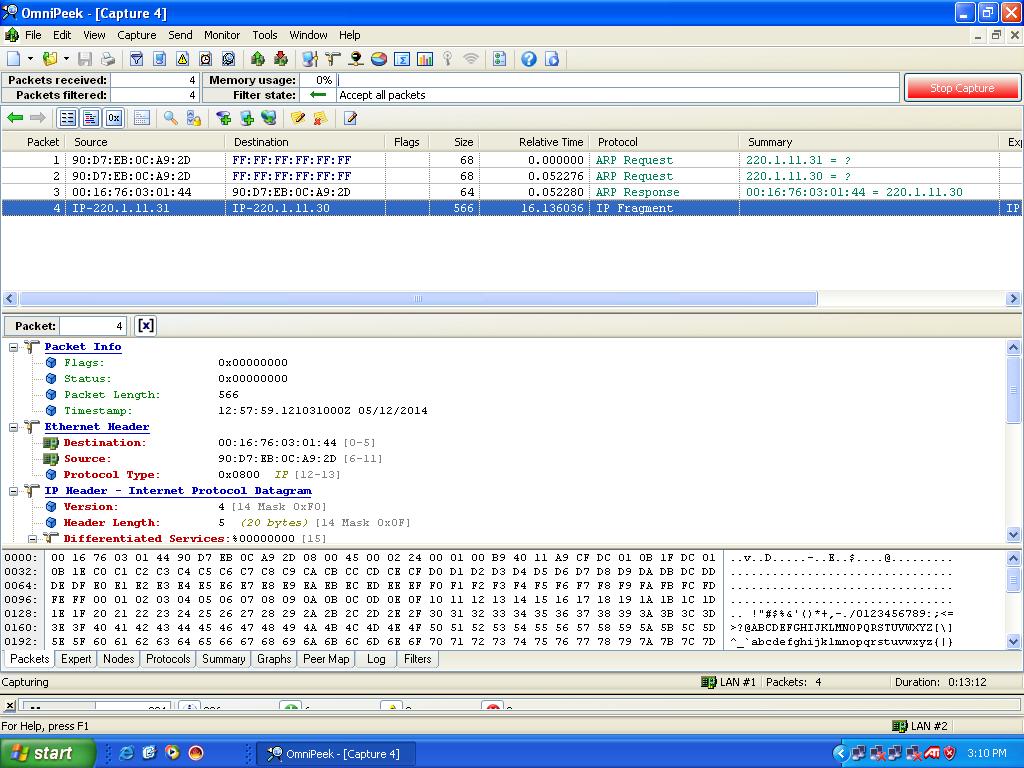Sort by the Relative Time column header
The image size is (1024, 768).
tap(534, 142)
